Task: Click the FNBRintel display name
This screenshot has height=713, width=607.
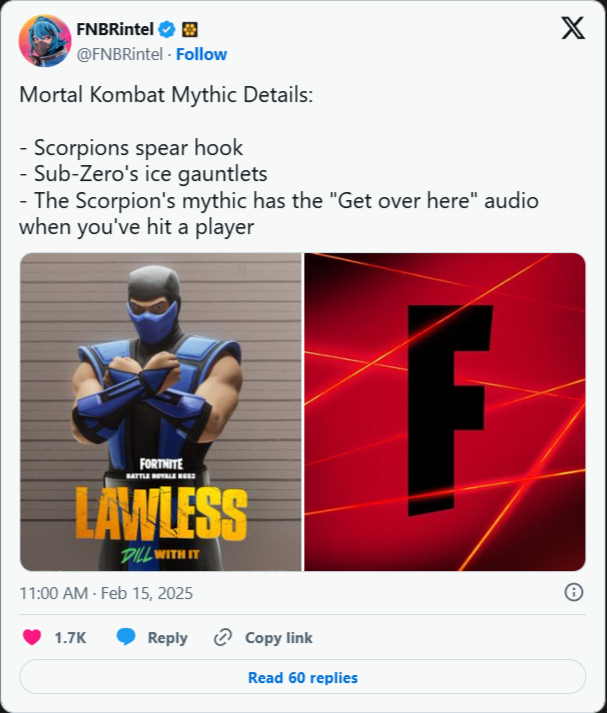Action: [115, 30]
